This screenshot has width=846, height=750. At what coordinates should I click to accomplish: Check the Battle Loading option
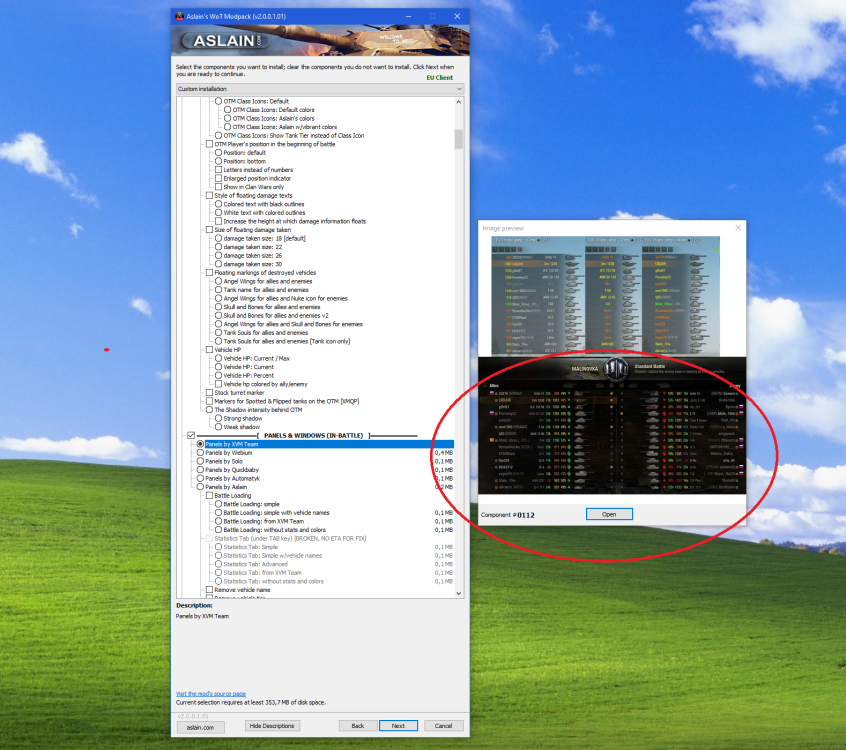209,495
